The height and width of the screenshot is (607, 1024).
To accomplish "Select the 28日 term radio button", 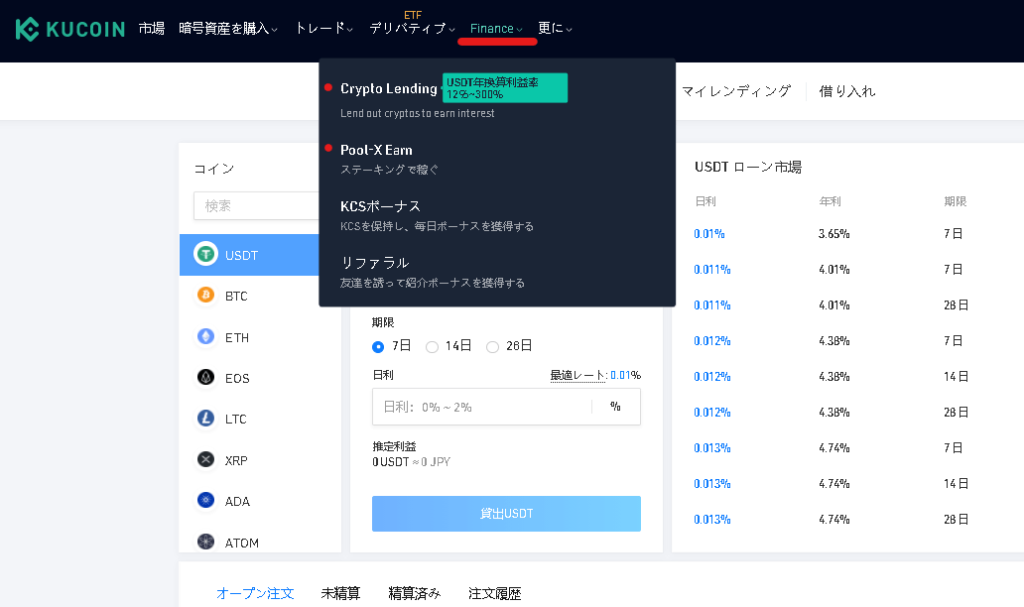I will coord(492,346).
